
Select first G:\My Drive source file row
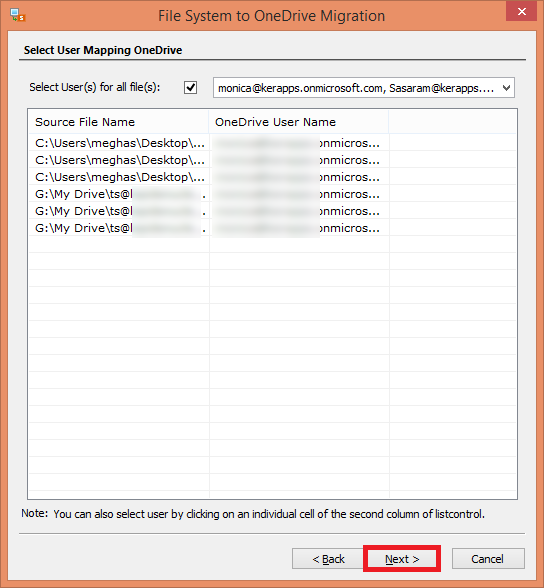[x=119, y=194]
